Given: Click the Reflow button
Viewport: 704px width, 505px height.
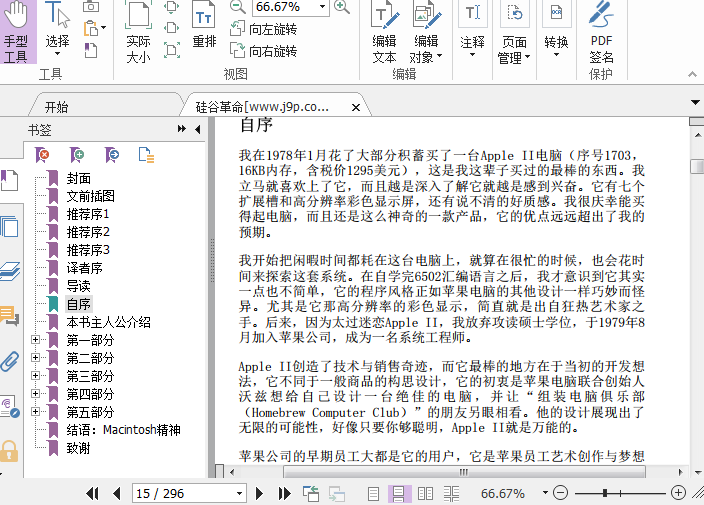Looking at the screenshot, I should point(204,25).
